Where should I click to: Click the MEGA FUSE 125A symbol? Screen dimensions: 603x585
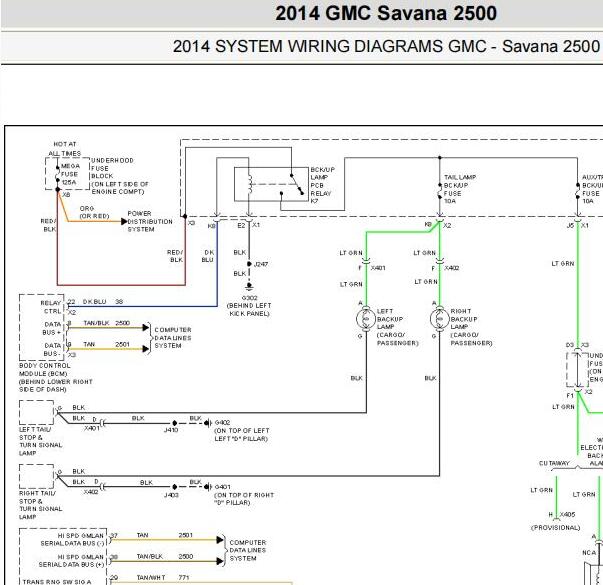click(58, 174)
